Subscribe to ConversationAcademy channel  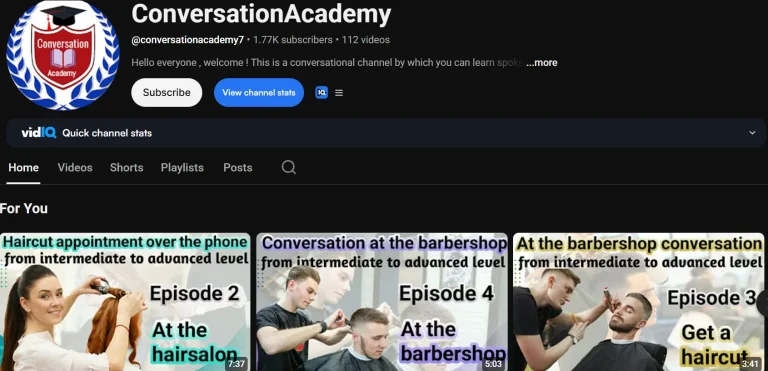click(x=167, y=93)
